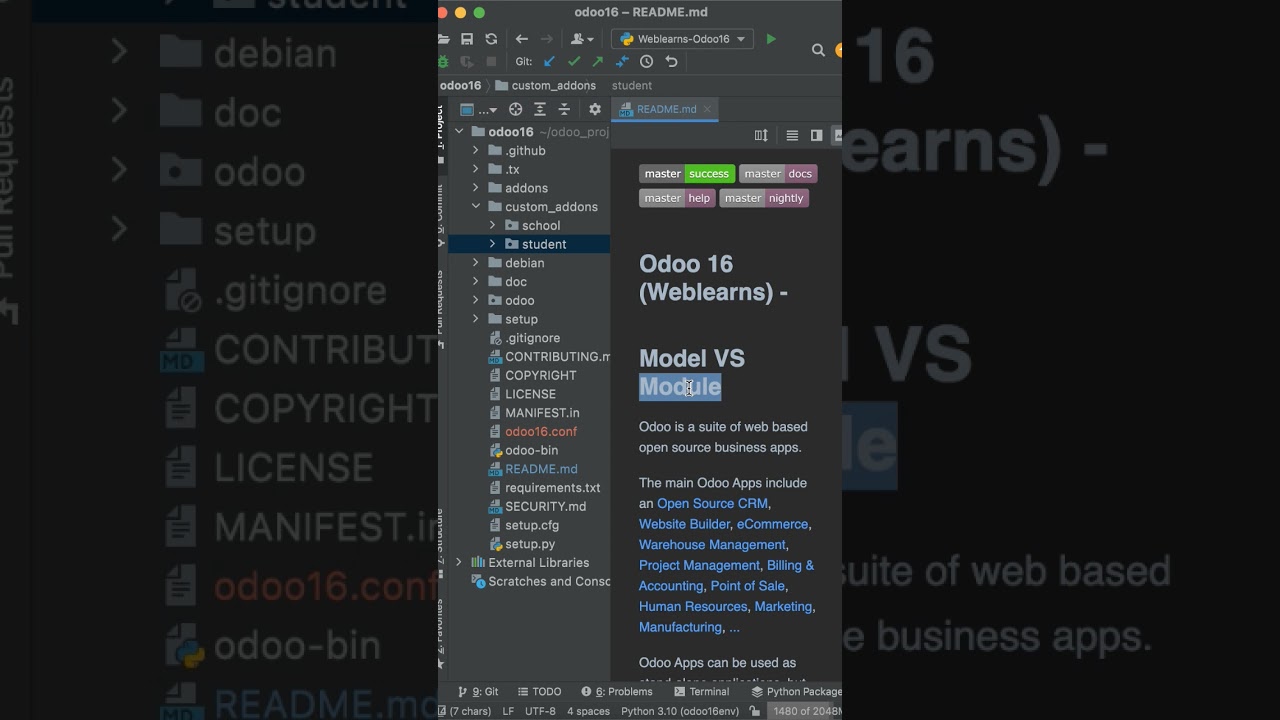Open the Code With Me user dropdown
This screenshot has height=720, width=1280.
click(x=582, y=39)
